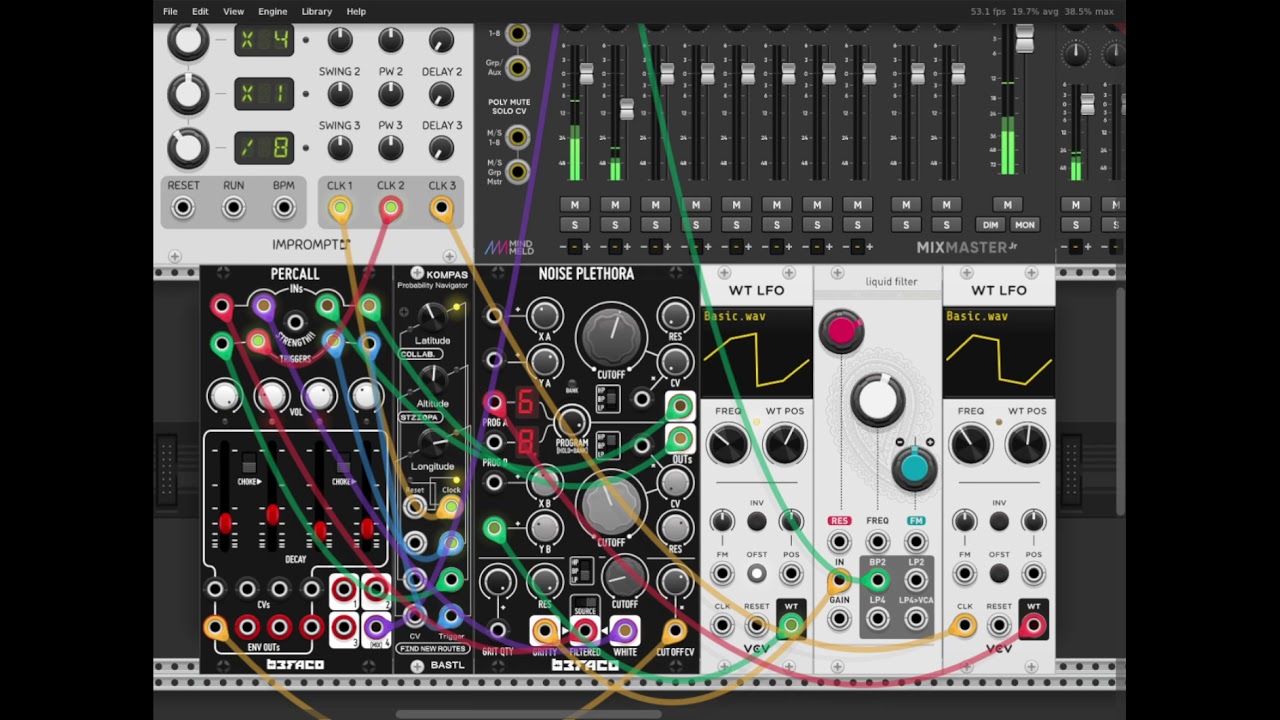Click the Altitude knob on Kompas
The image size is (1280, 720).
point(432,379)
